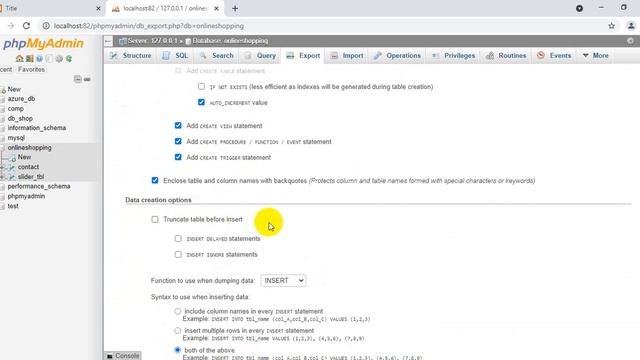Viewport: 640px width, 360px height.
Task: Enable Truncate table before insert
Action: click(155, 219)
